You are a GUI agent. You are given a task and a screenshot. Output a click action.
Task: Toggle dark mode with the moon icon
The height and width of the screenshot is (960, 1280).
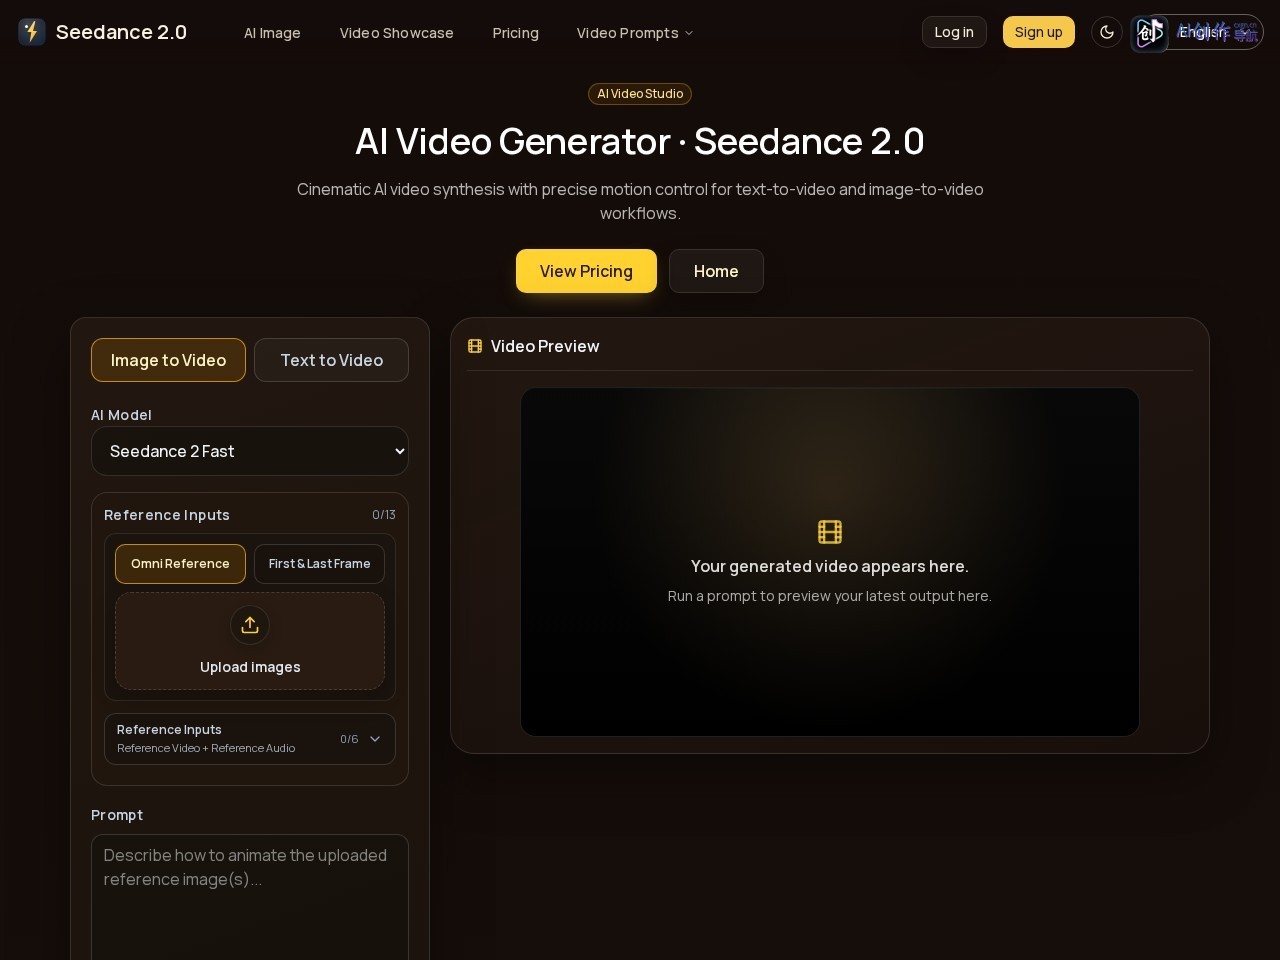(x=1107, y=32)
